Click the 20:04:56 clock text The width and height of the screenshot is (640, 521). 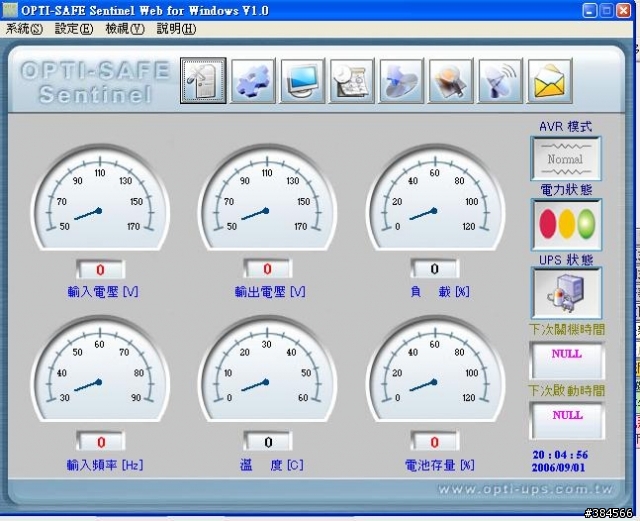(560, 455)
